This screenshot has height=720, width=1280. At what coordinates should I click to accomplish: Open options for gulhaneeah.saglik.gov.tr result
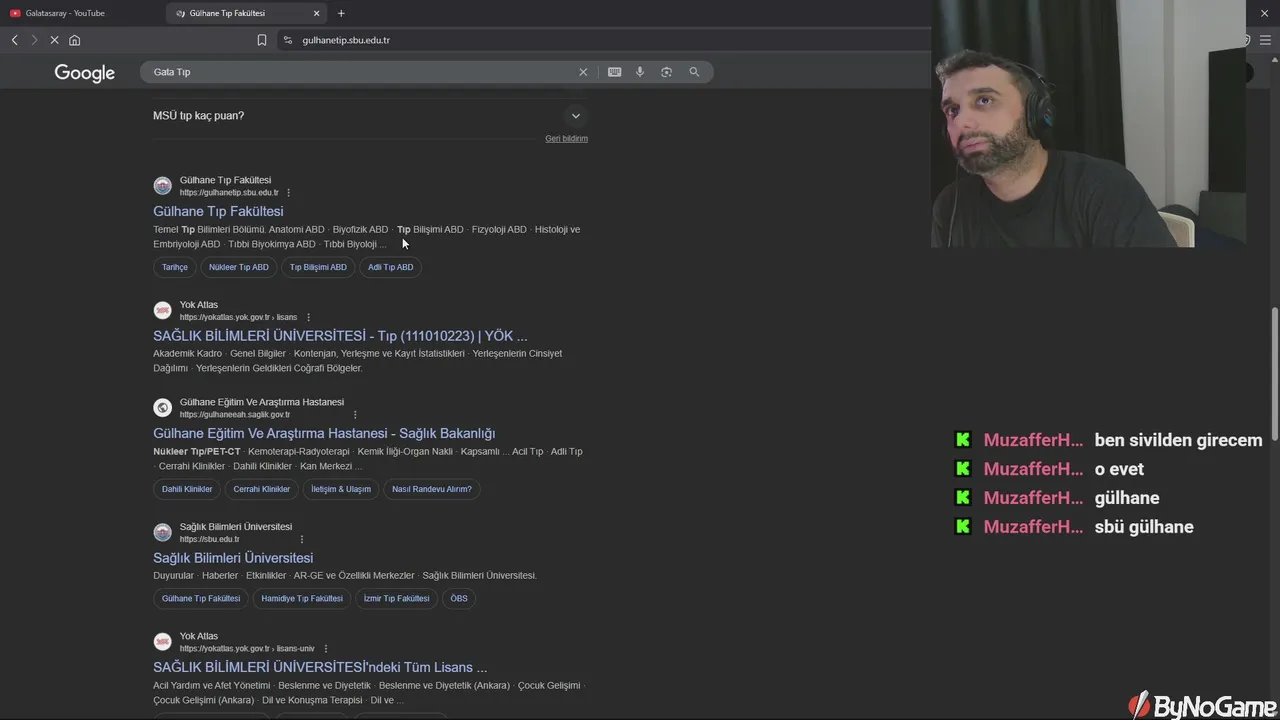[x=355, y=414]
